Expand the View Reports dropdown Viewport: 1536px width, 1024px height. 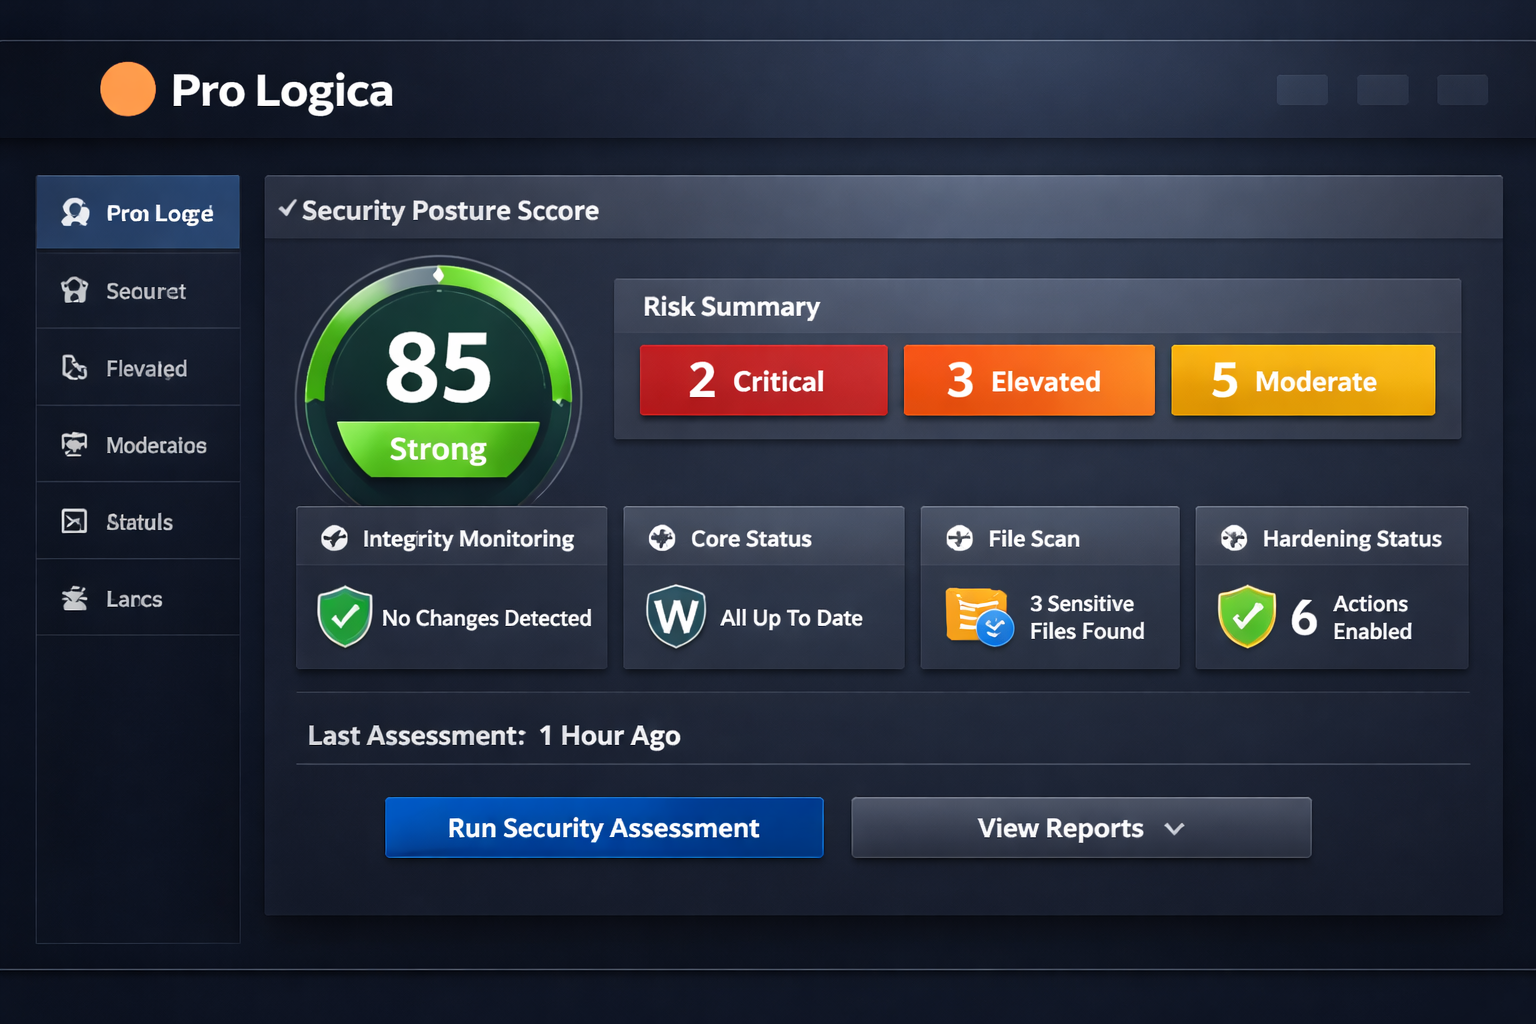pyautogui.click(x=1081, y=828)
